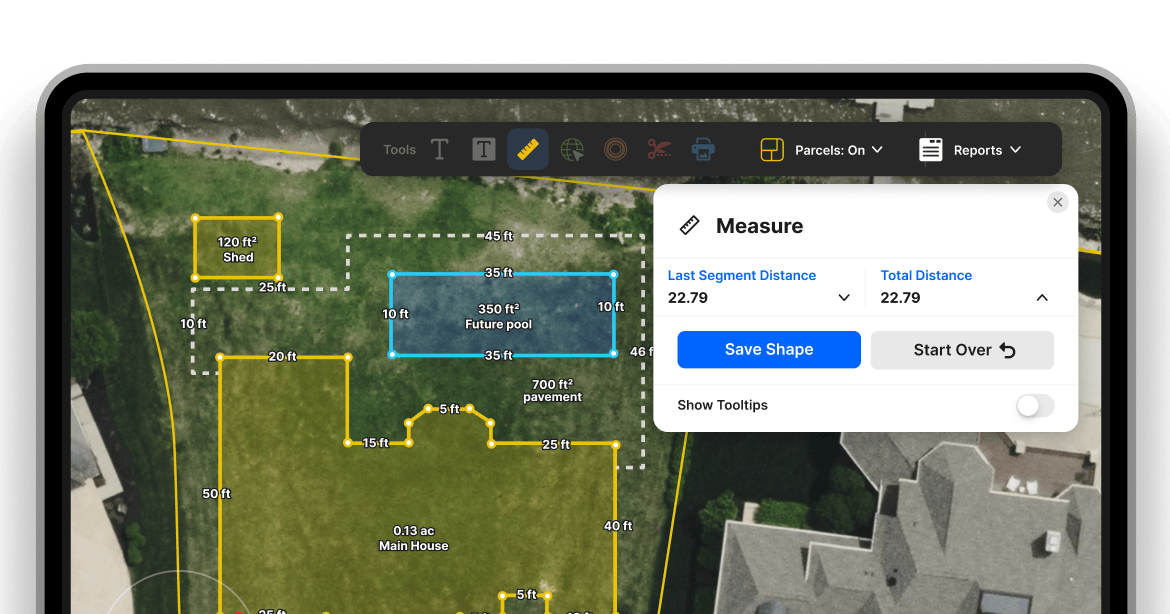Image resolution: width=1170 pixels, height=614 pixels.
Task: Click the '120 ft² Shed' label
Action: (237, 250)
